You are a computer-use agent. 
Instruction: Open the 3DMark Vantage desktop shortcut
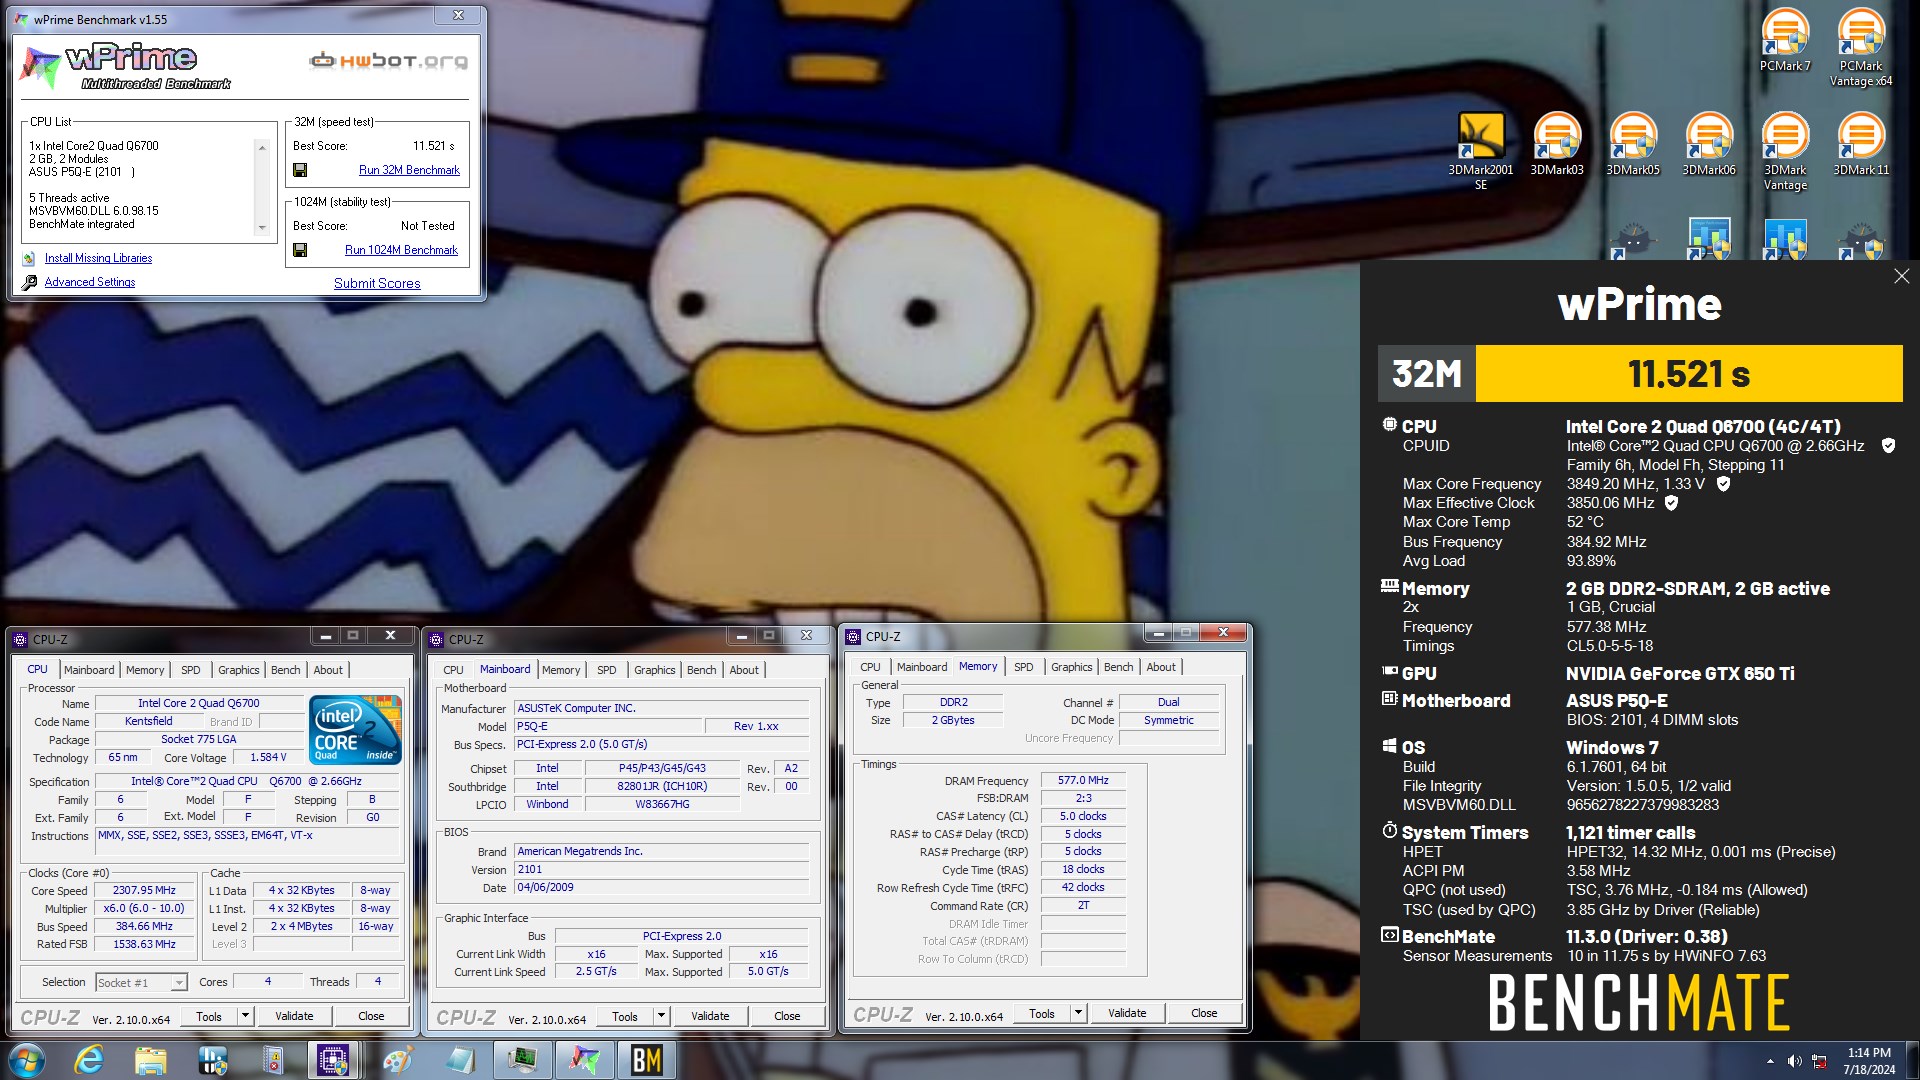1785,151
